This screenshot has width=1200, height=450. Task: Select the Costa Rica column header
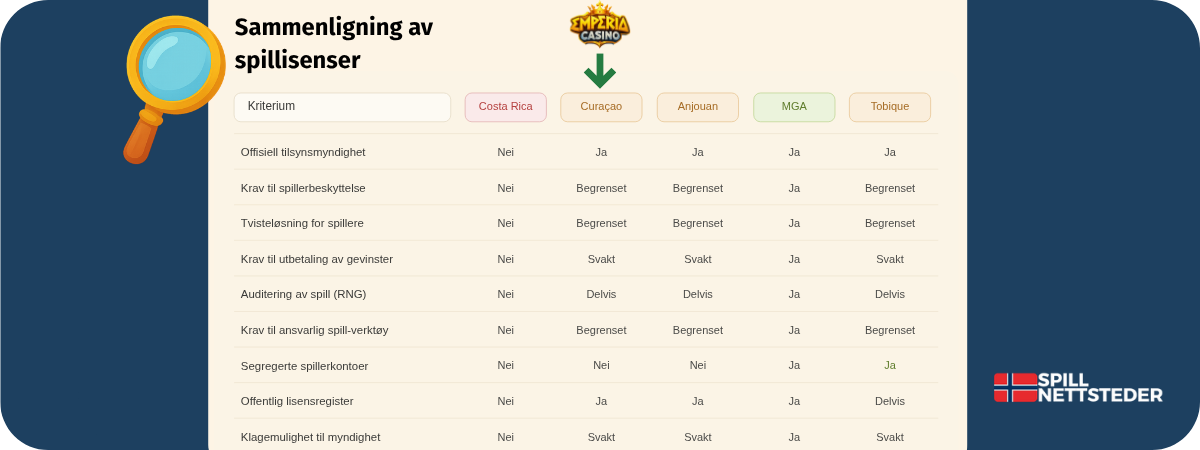tap(505, 107)
